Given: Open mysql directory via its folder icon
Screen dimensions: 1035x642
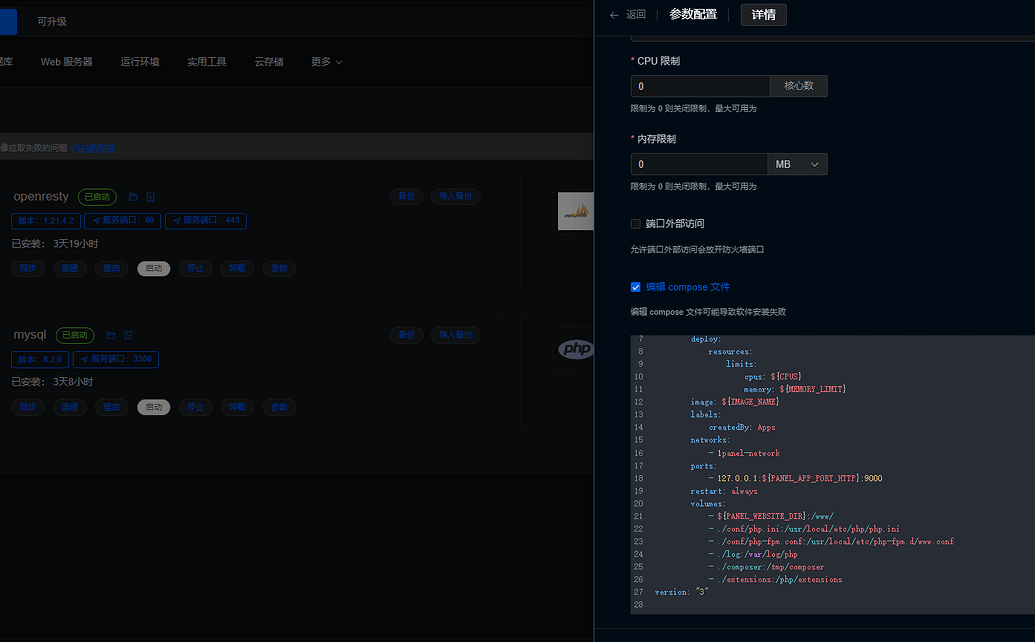Looking at the screenshot, I should point(110,335).
